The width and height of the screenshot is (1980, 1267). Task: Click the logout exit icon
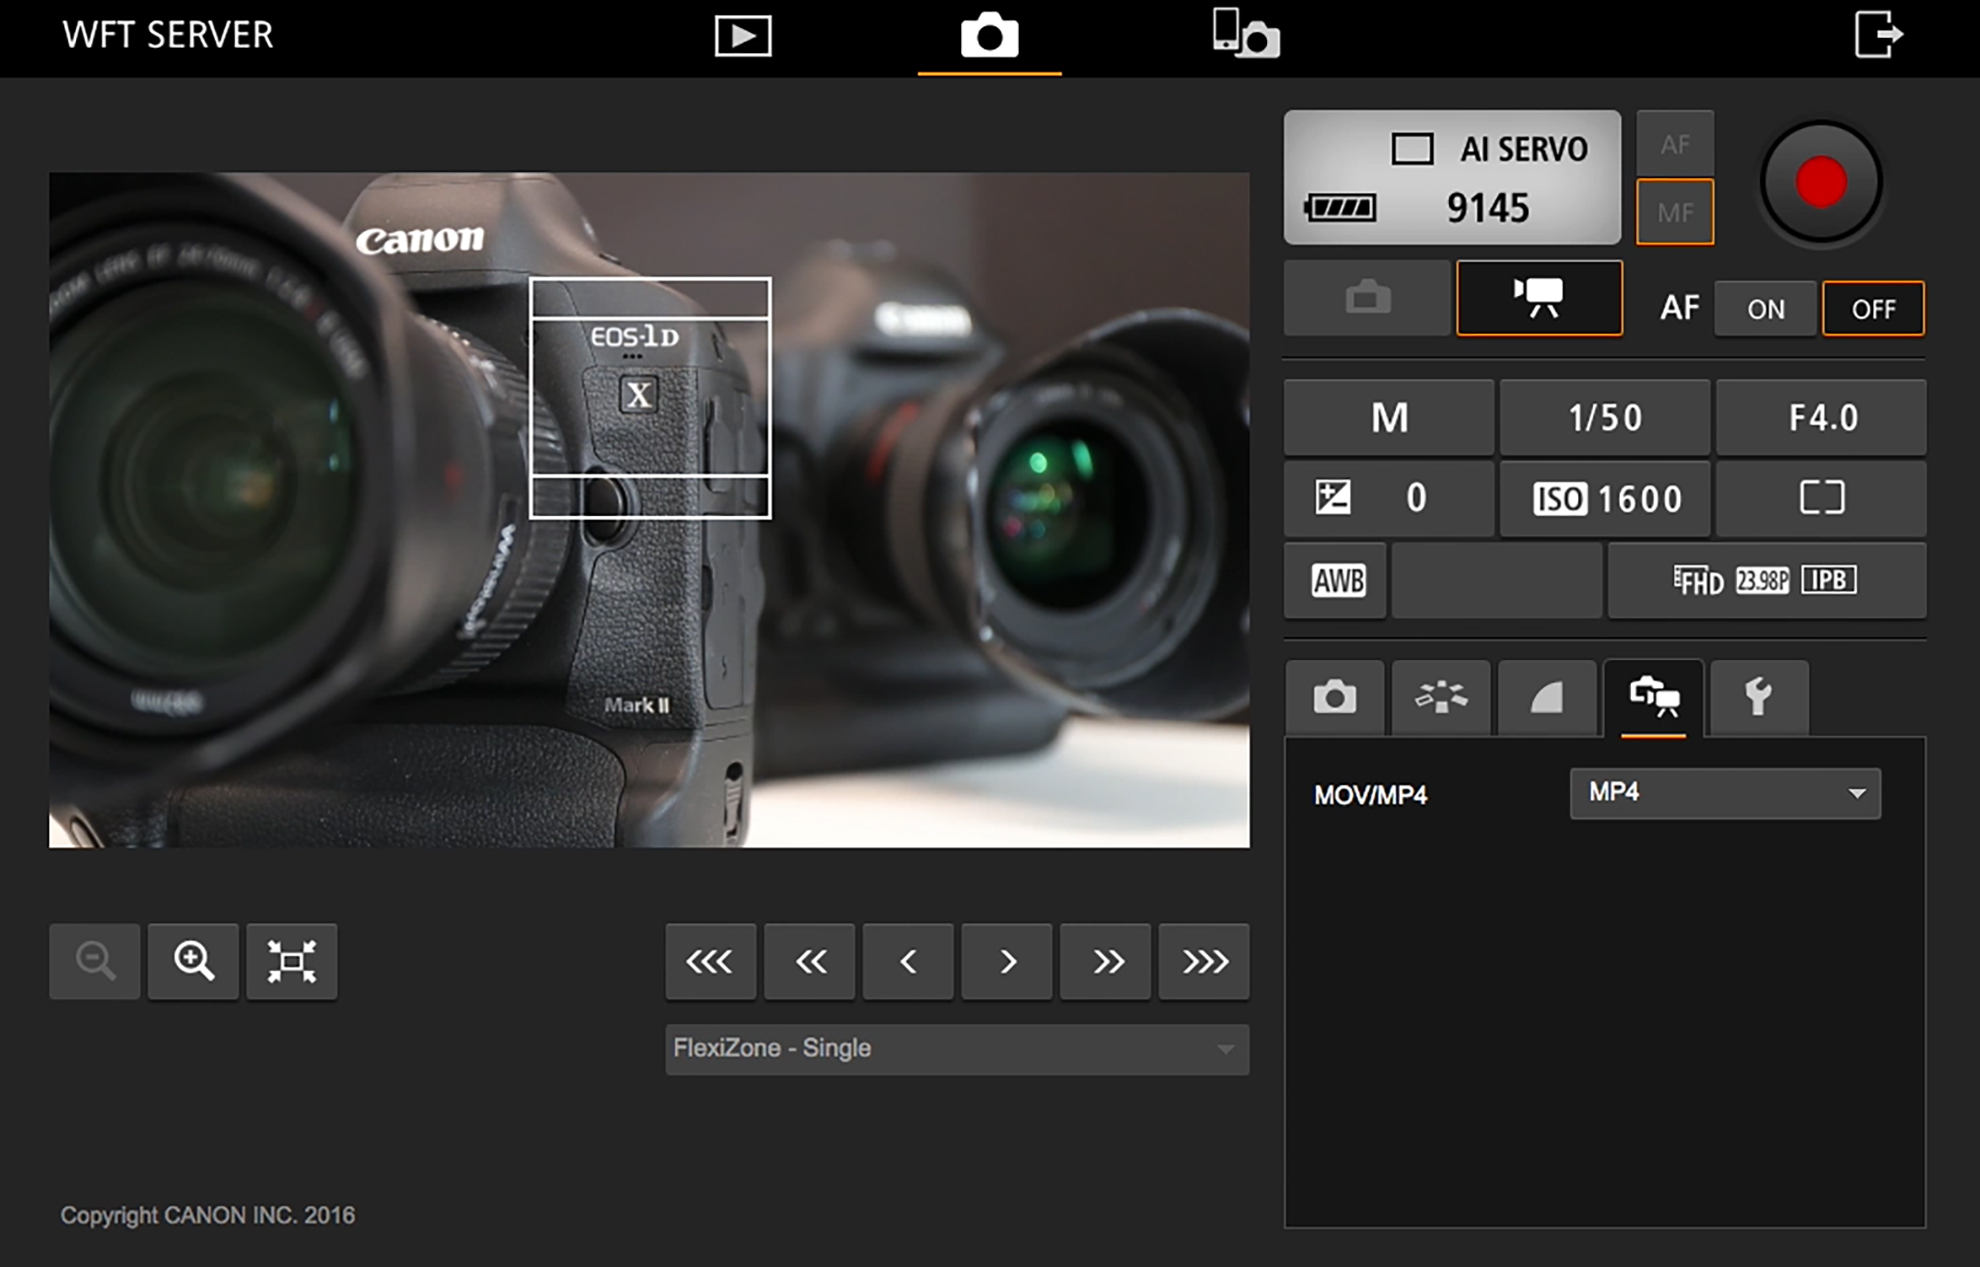click(1878, 35)
